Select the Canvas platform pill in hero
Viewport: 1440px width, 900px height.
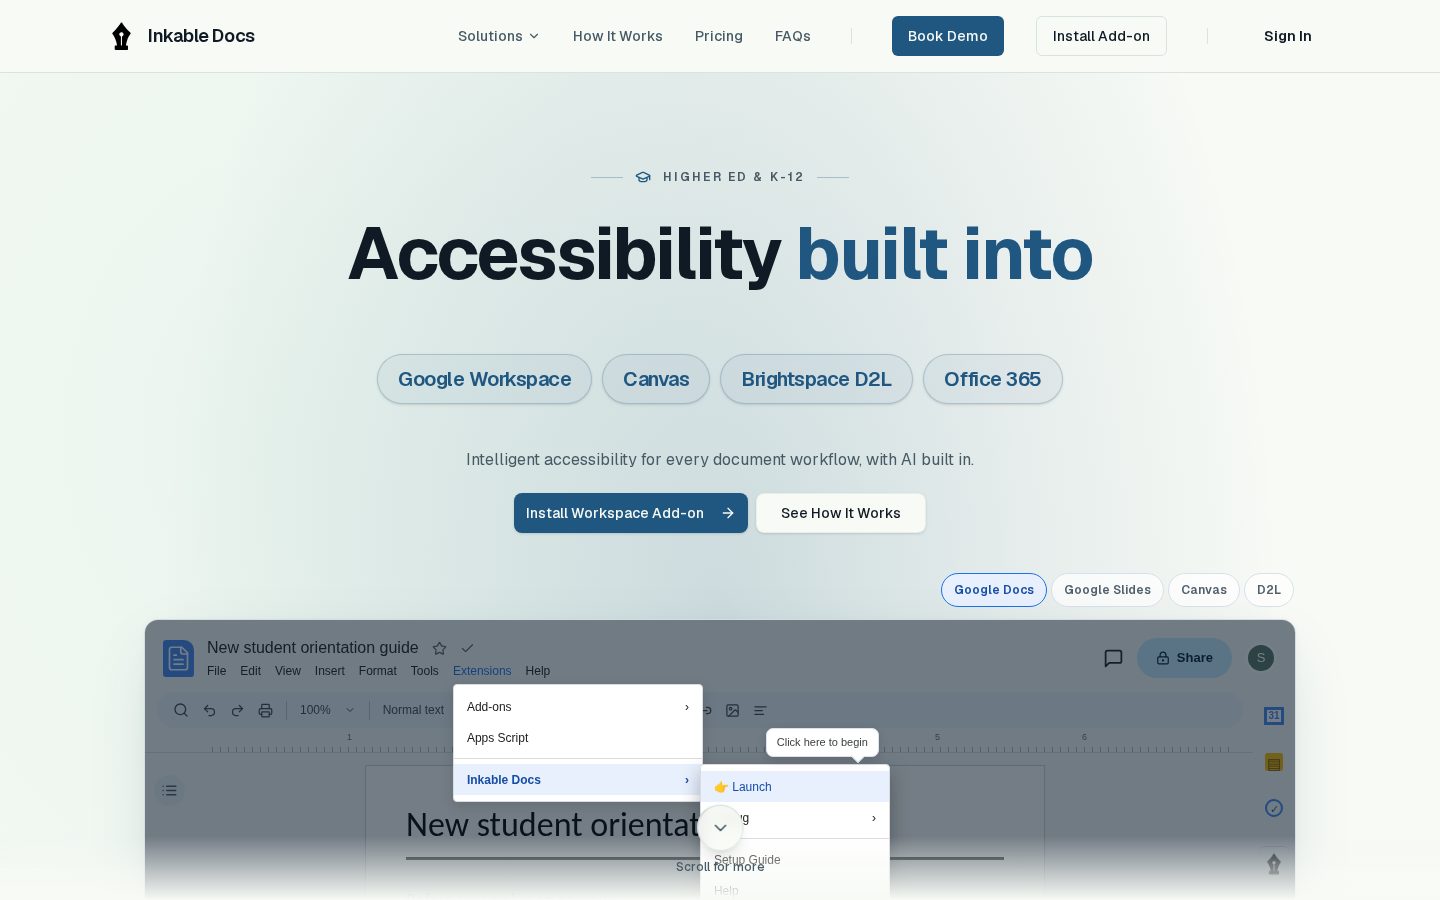pos(656,379)
